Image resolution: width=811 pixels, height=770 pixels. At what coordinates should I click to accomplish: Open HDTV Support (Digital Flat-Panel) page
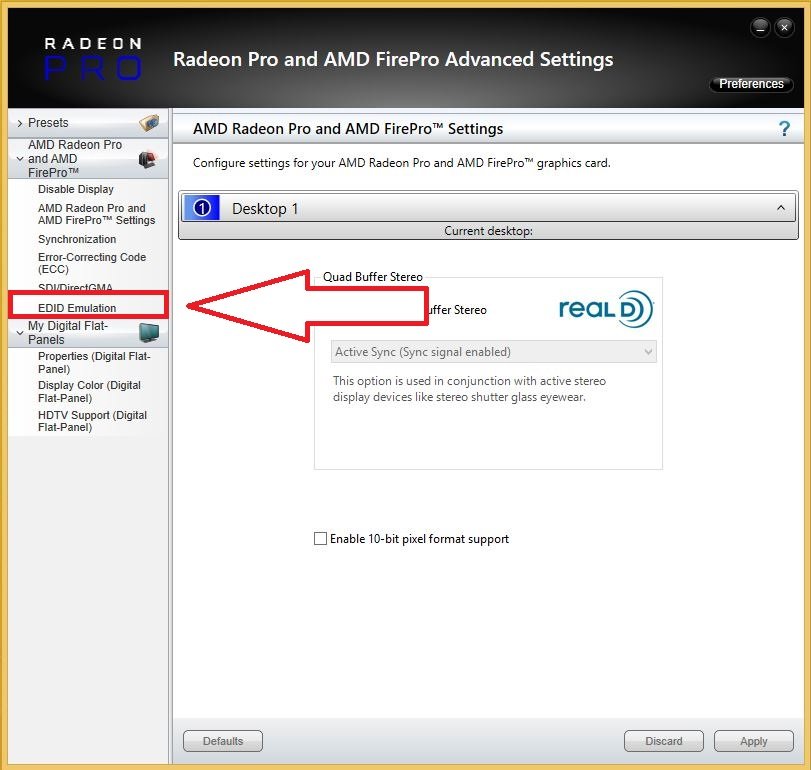(x=92, y=421)
